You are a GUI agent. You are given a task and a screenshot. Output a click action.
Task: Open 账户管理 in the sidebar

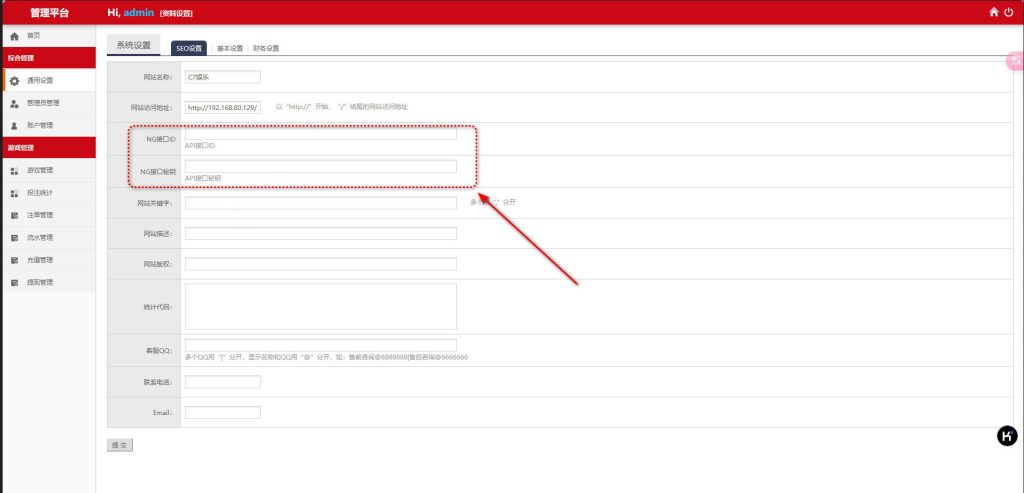(x=40, y=125)
